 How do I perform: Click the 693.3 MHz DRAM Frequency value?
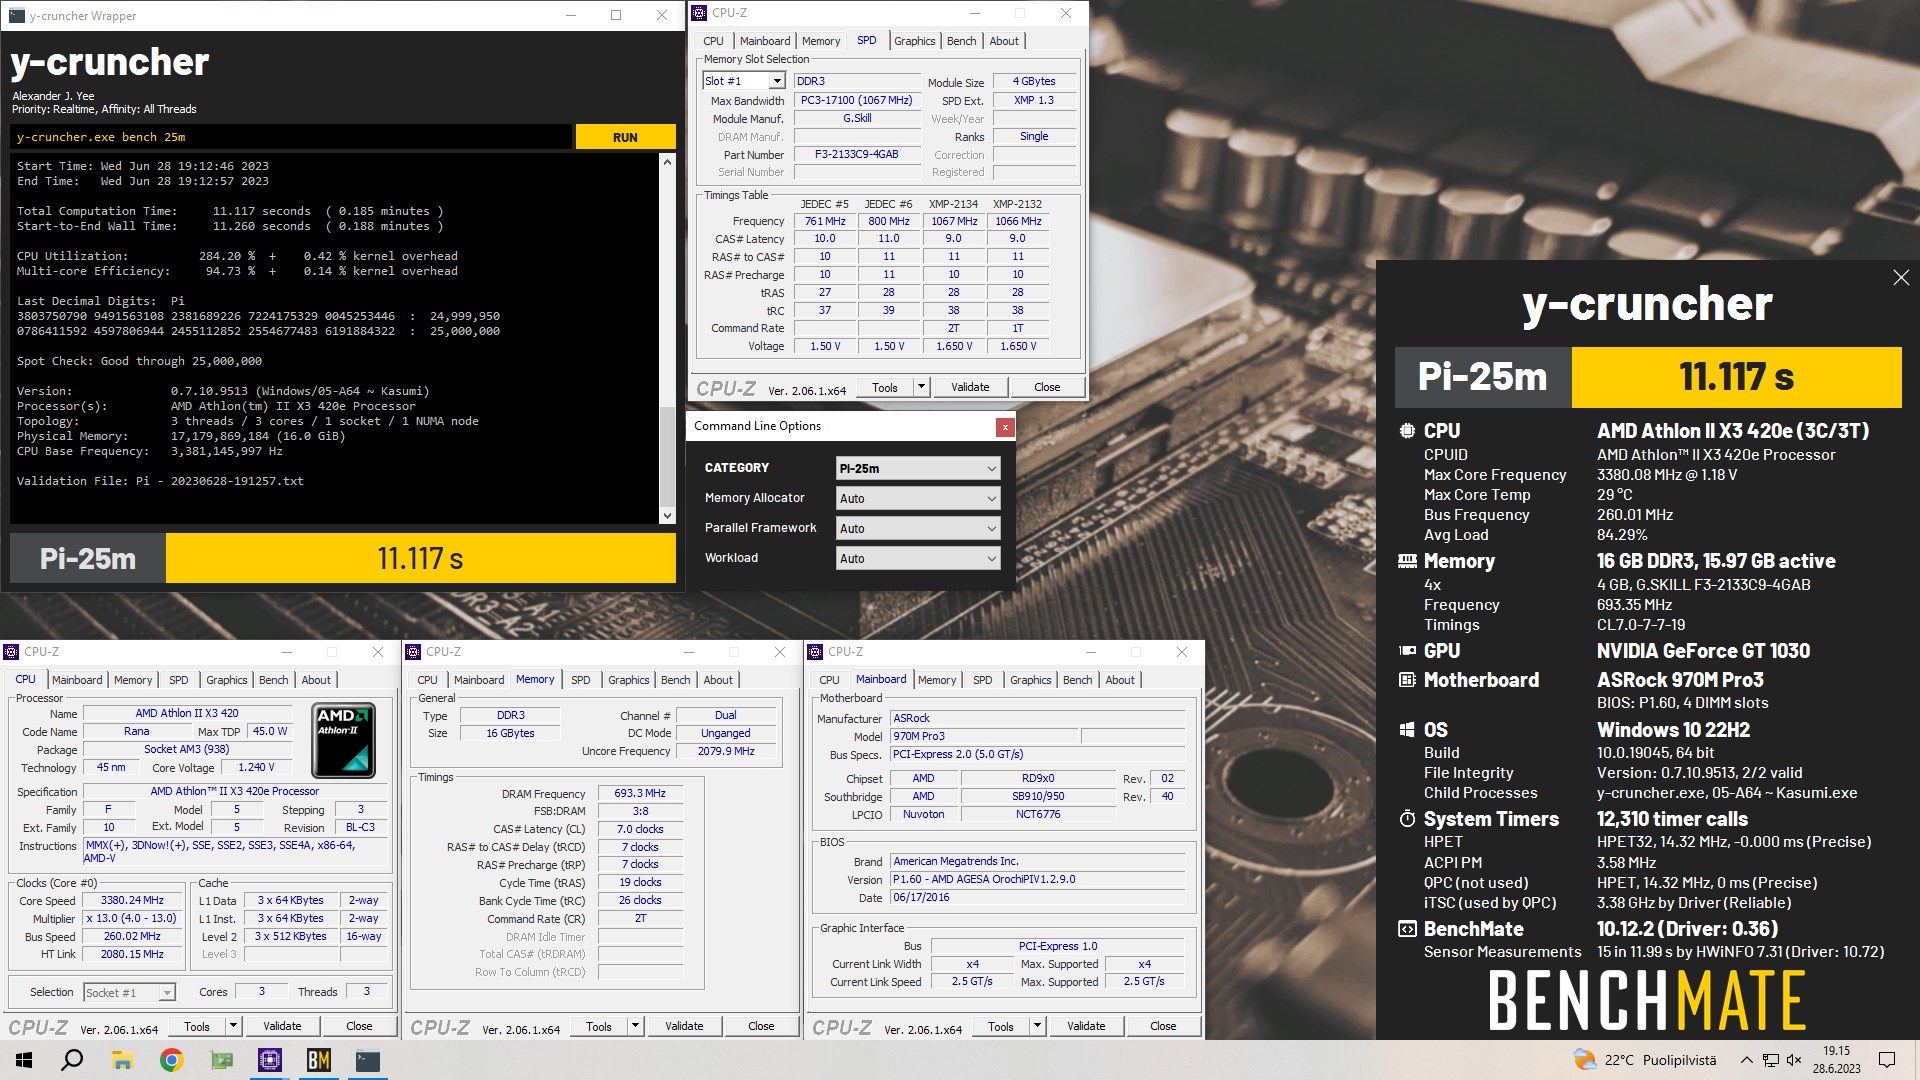tap(640, 793)
